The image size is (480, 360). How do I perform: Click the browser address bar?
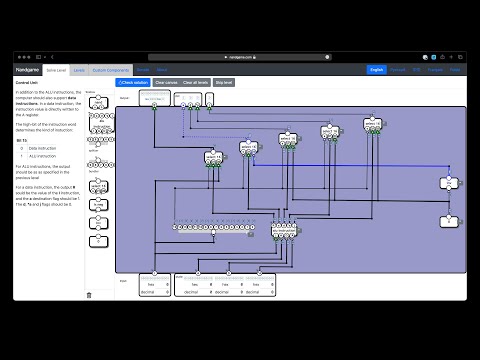pos(240,57)
